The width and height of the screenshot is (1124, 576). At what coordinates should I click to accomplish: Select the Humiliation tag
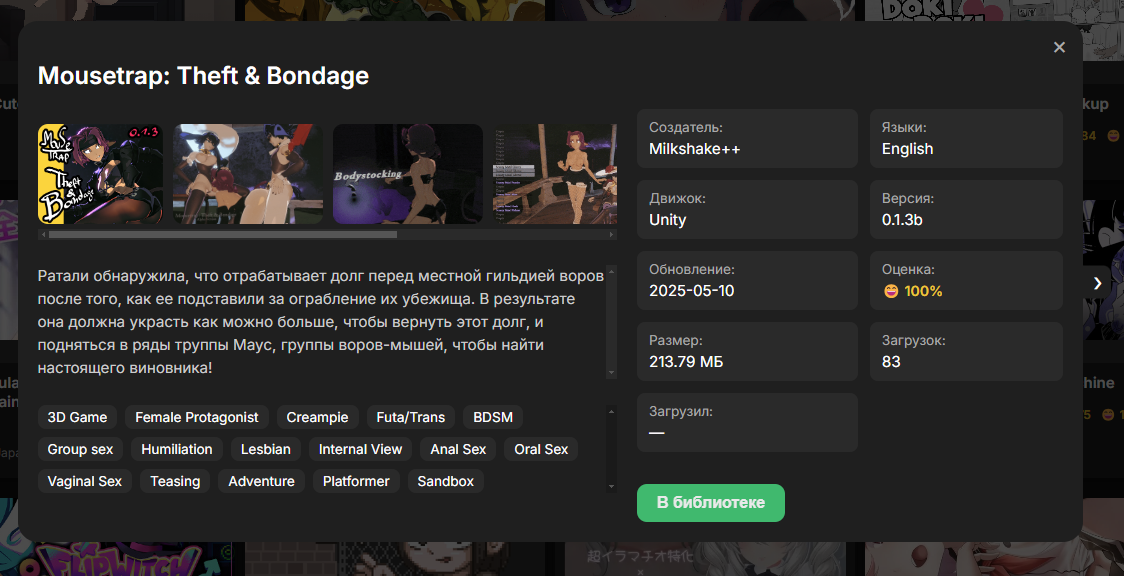point(177,449)
